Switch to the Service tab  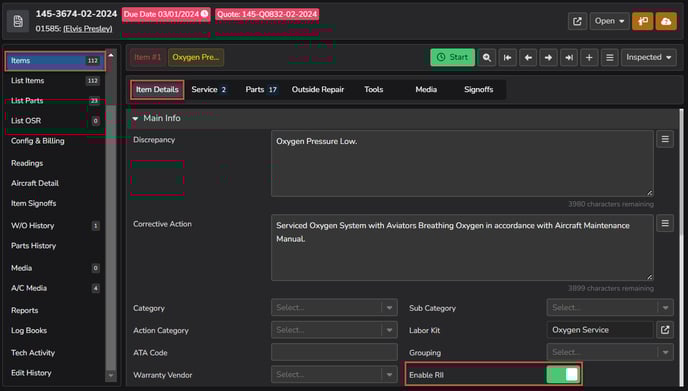click(x=209, y=90)
